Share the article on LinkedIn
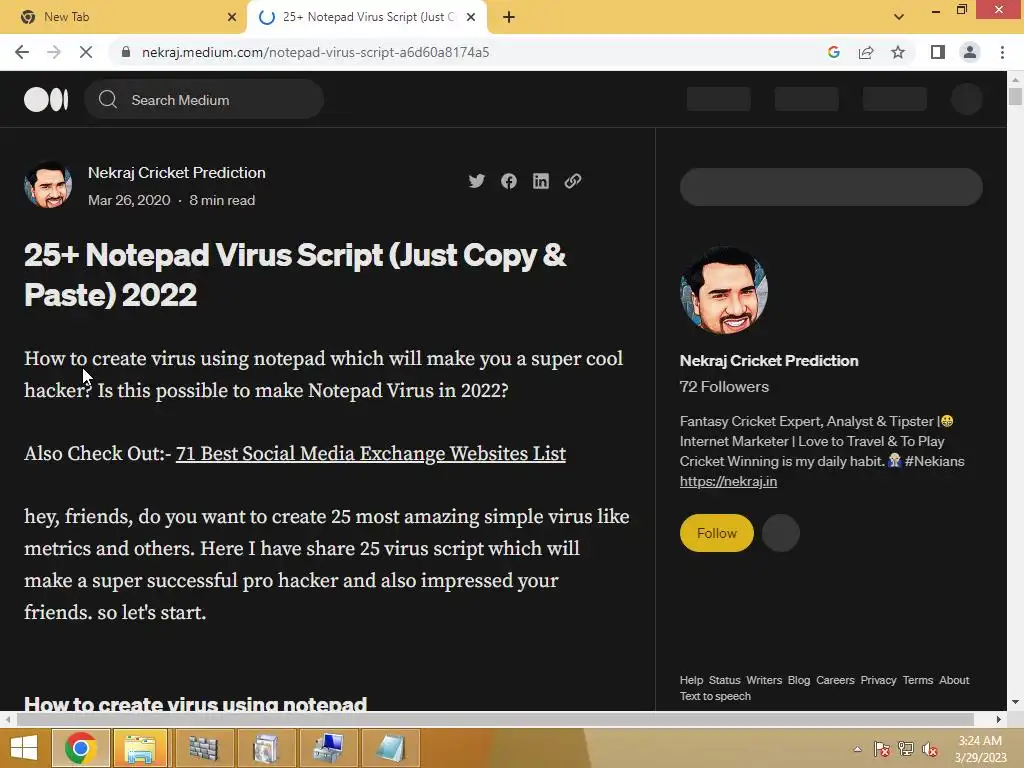Screen dimensions: 1024x768 541,181
